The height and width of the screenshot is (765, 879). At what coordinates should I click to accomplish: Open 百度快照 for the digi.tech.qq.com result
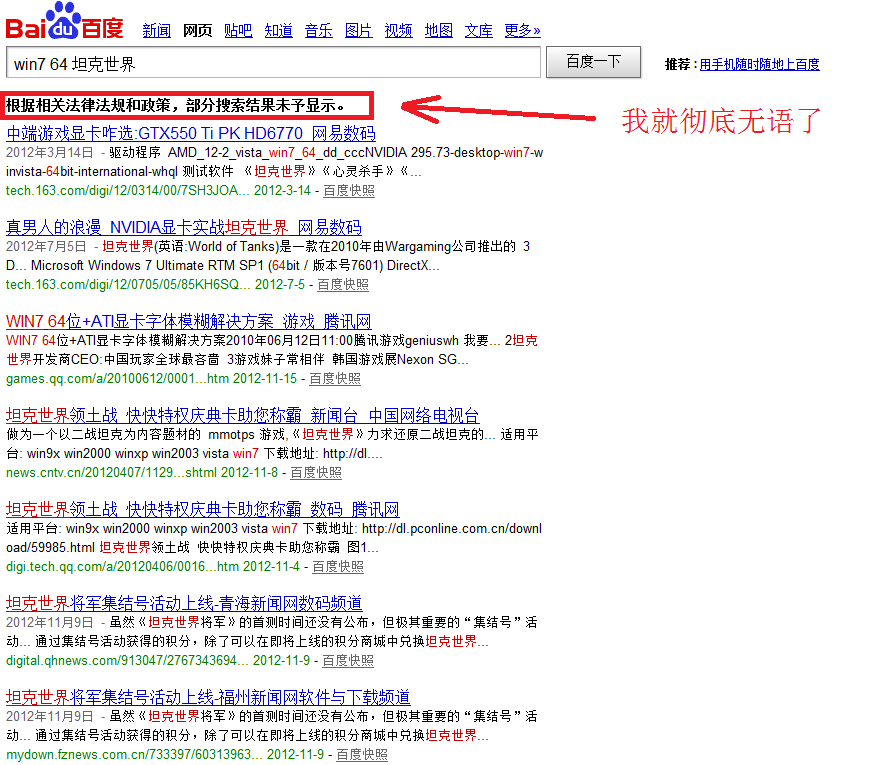(338, 567)
